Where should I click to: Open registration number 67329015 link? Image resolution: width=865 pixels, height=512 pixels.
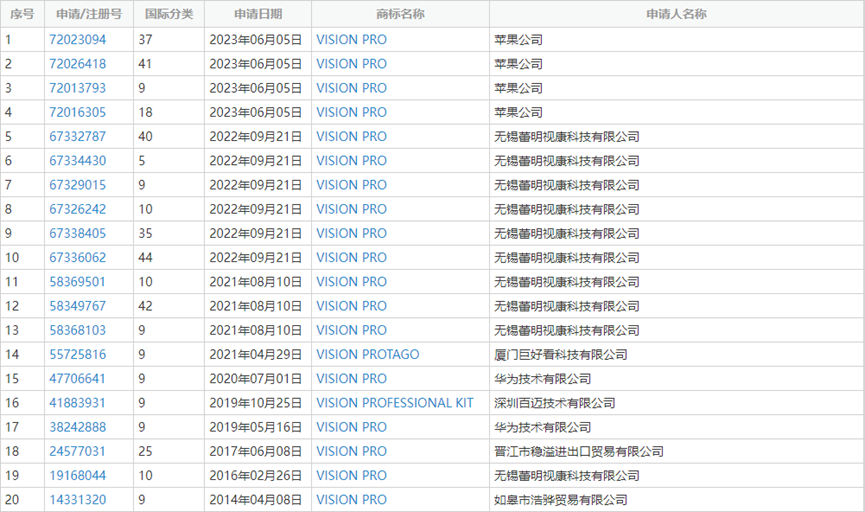coord(77,185)
